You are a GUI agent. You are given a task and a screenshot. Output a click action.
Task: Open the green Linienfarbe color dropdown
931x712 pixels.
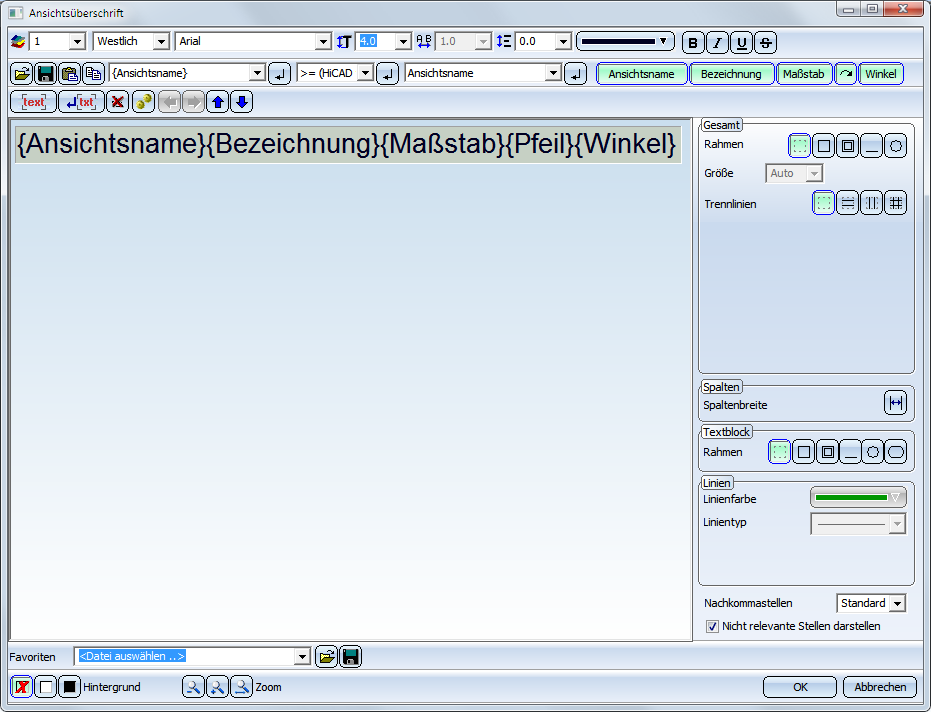click(x=858, y=498)
